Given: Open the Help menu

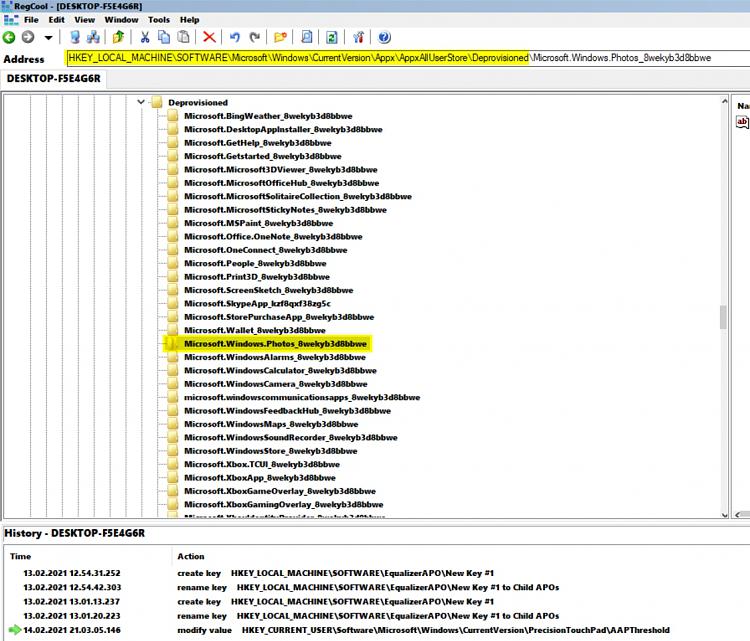Looking at the screenshot, I should pyautogui.click(x=189, y=20).
